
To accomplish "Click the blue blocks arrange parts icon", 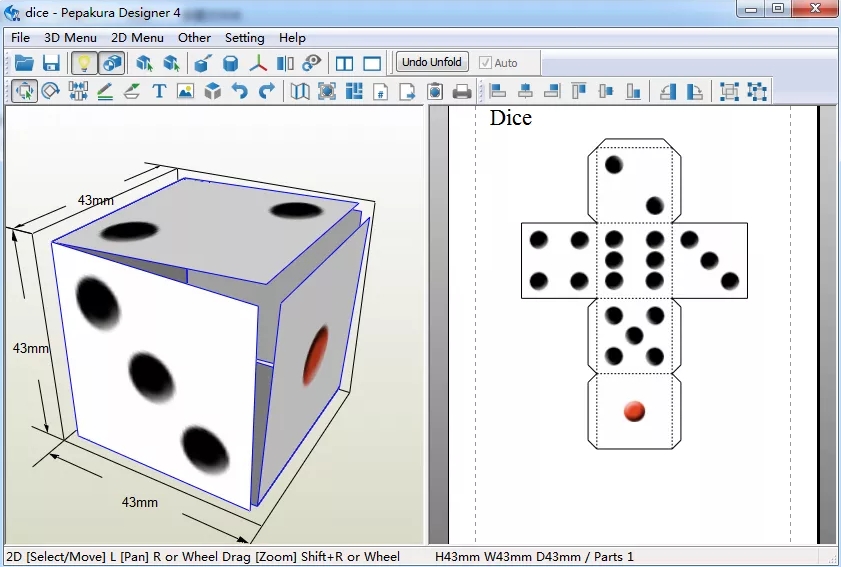I will coord(354,91).
